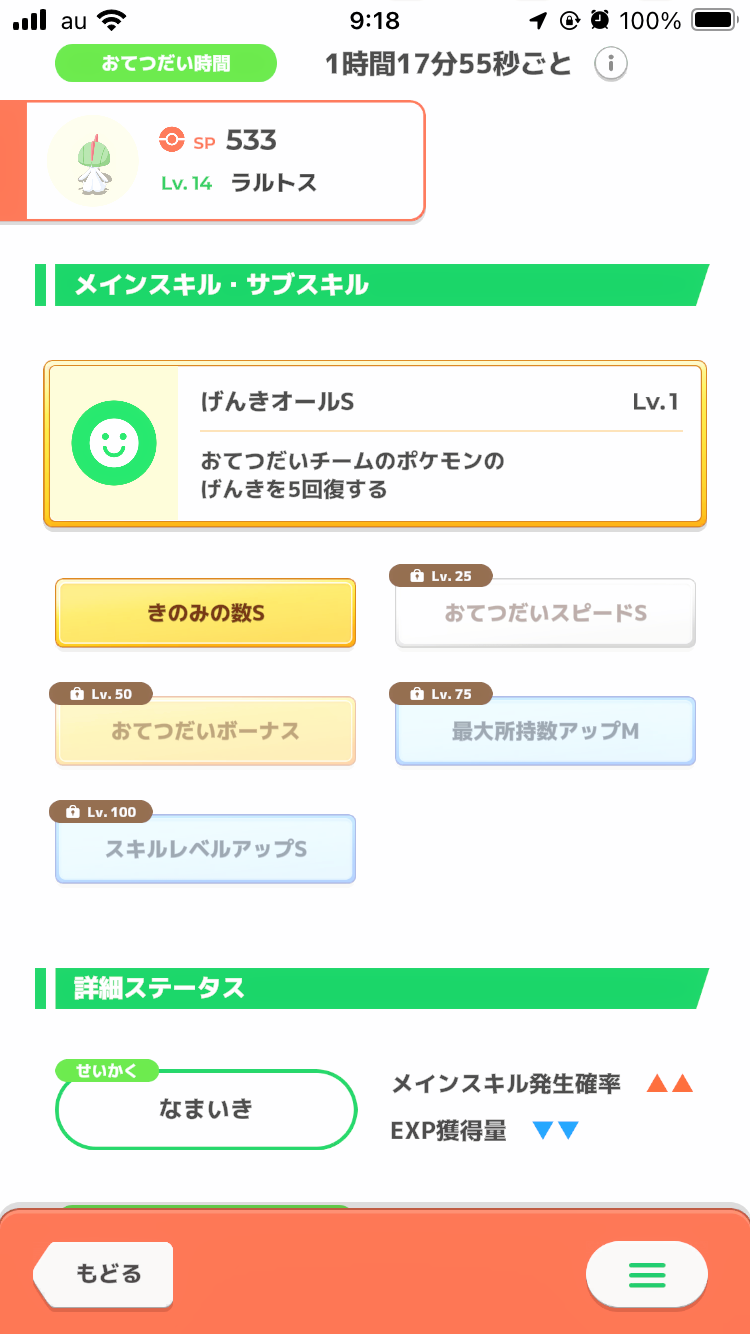Tap the なまいき nature box

tap(206, 1109)
